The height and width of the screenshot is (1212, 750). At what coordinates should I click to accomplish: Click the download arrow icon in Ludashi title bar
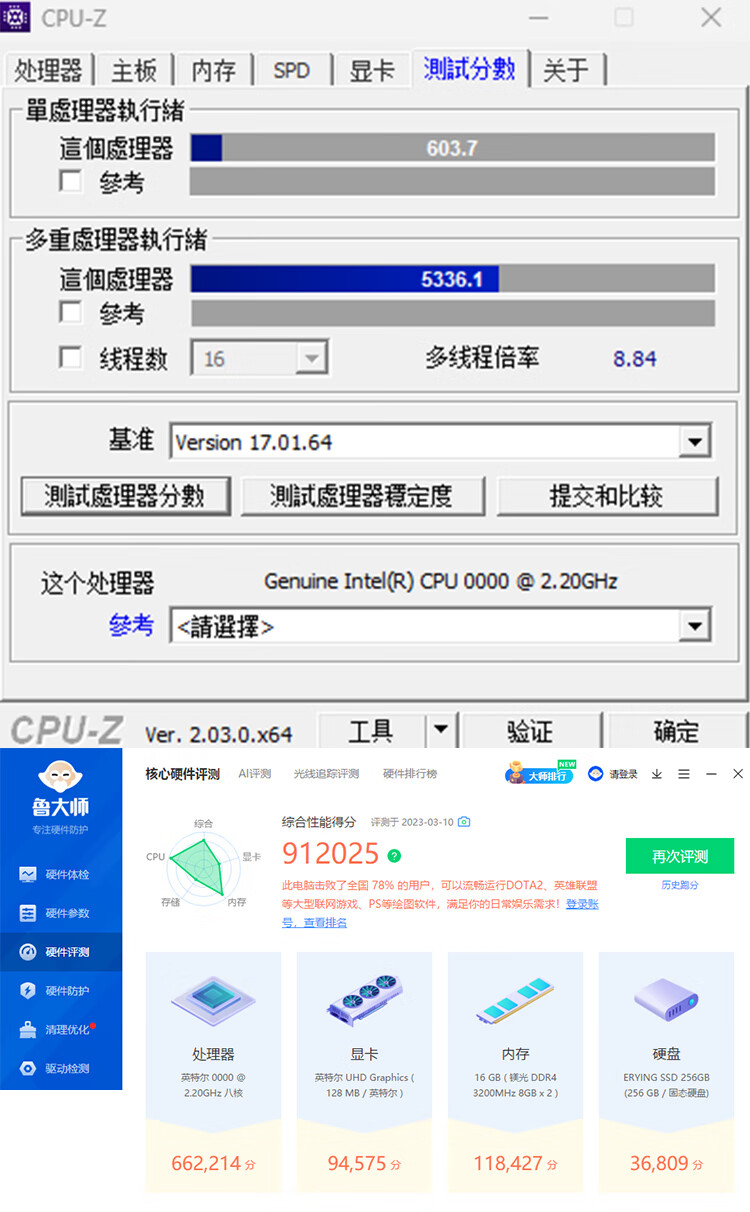point(657,774)
